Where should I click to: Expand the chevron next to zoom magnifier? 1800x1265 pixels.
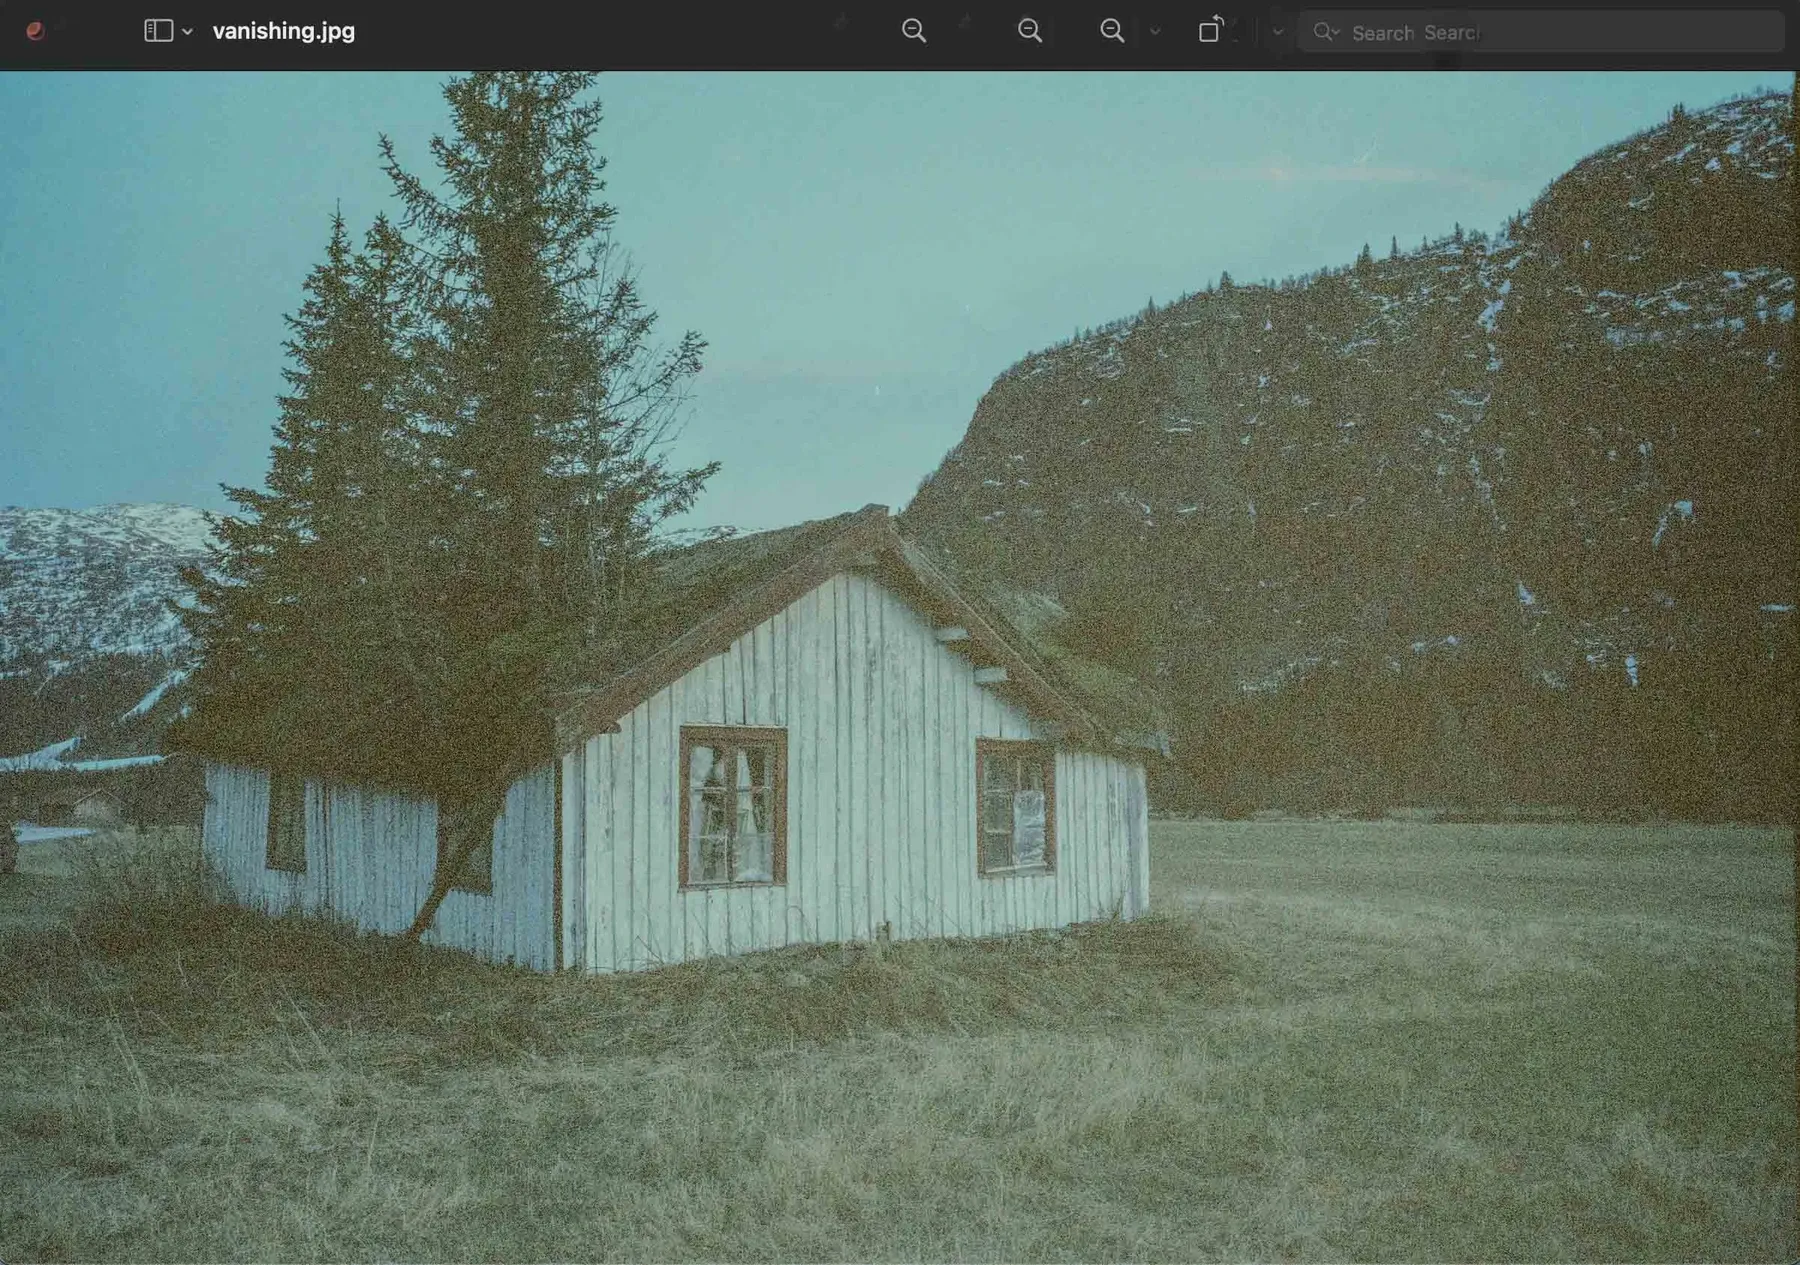1155,32
